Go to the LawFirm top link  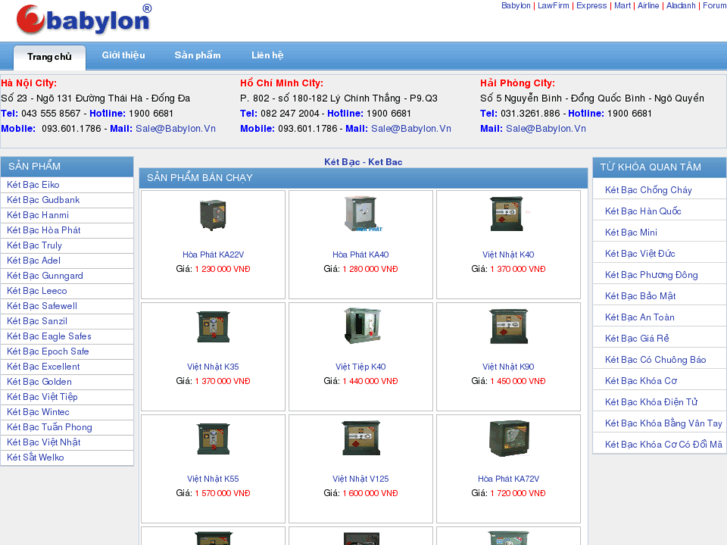pos(553,6)
